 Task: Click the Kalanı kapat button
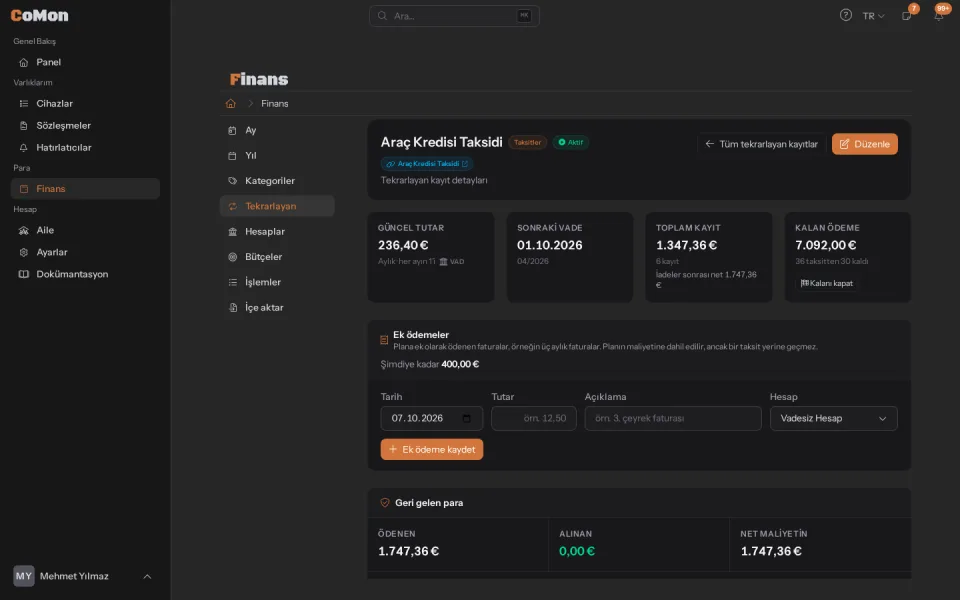827,283
